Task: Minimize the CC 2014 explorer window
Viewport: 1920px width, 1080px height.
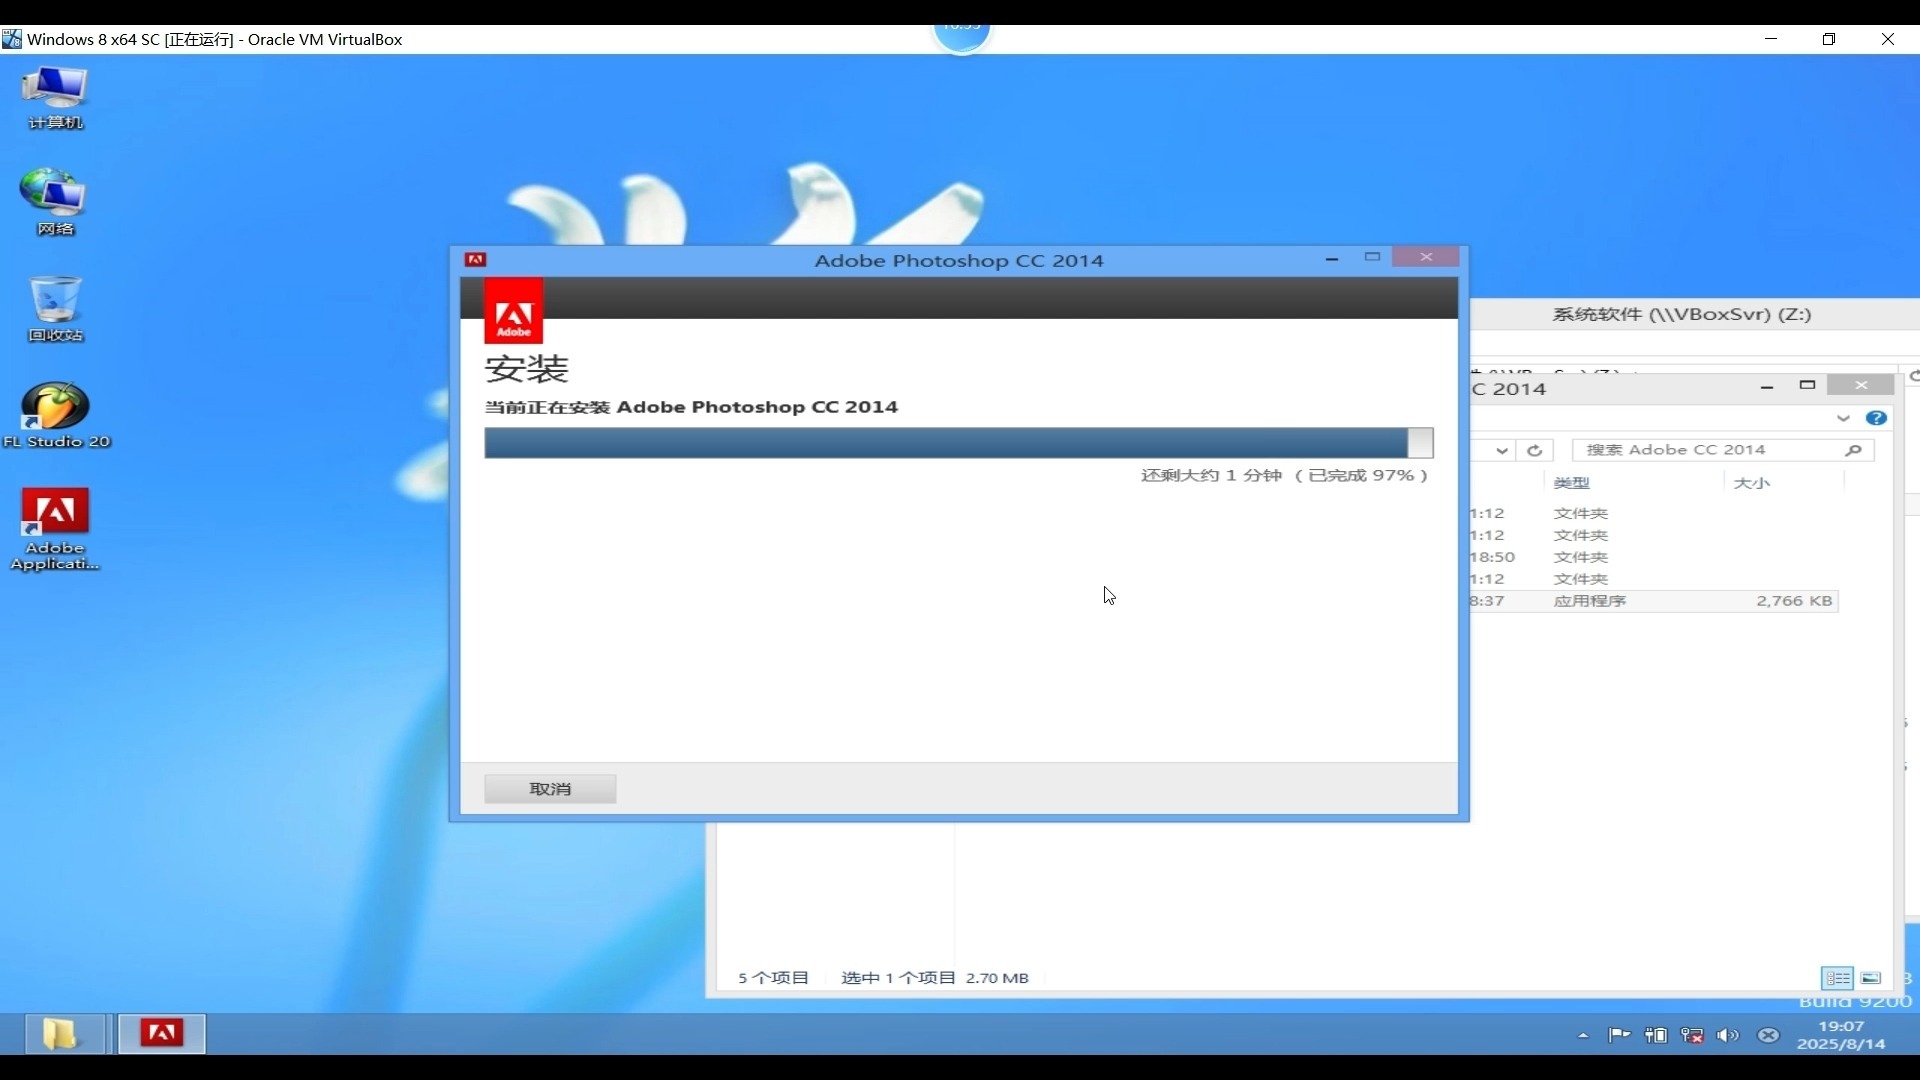Action: 1767,386
